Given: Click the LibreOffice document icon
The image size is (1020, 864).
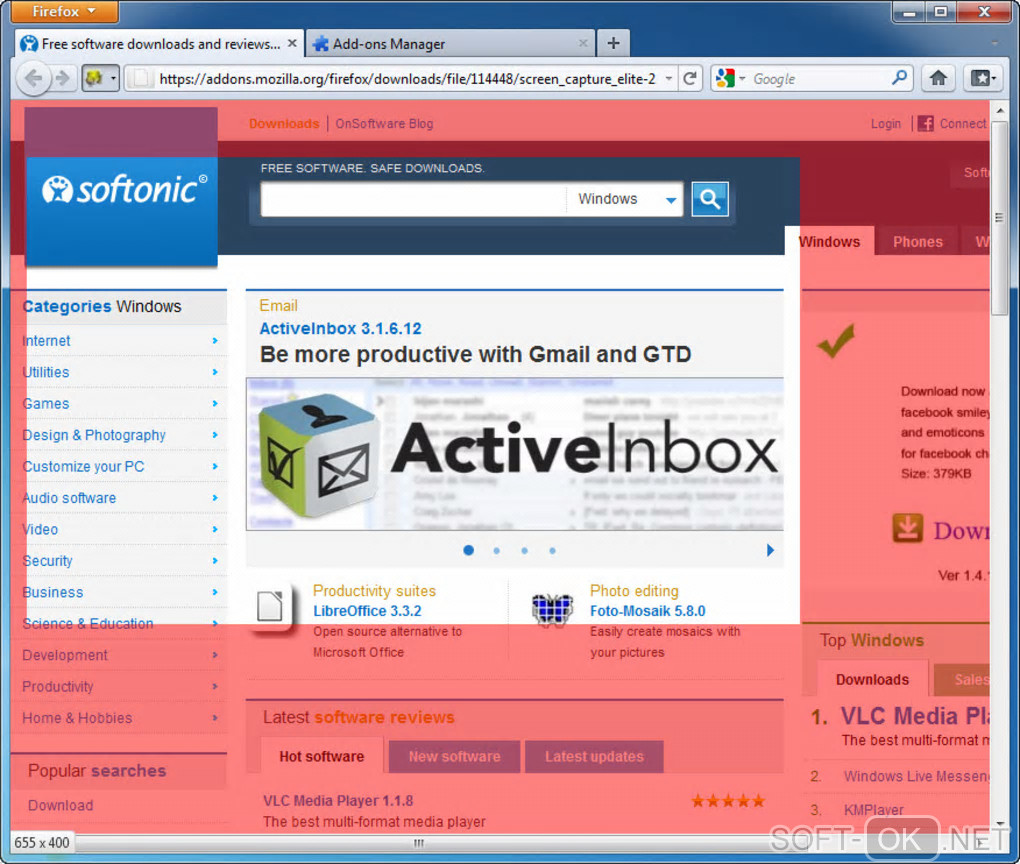Looking at the screenshot, I should coord(270,606).
